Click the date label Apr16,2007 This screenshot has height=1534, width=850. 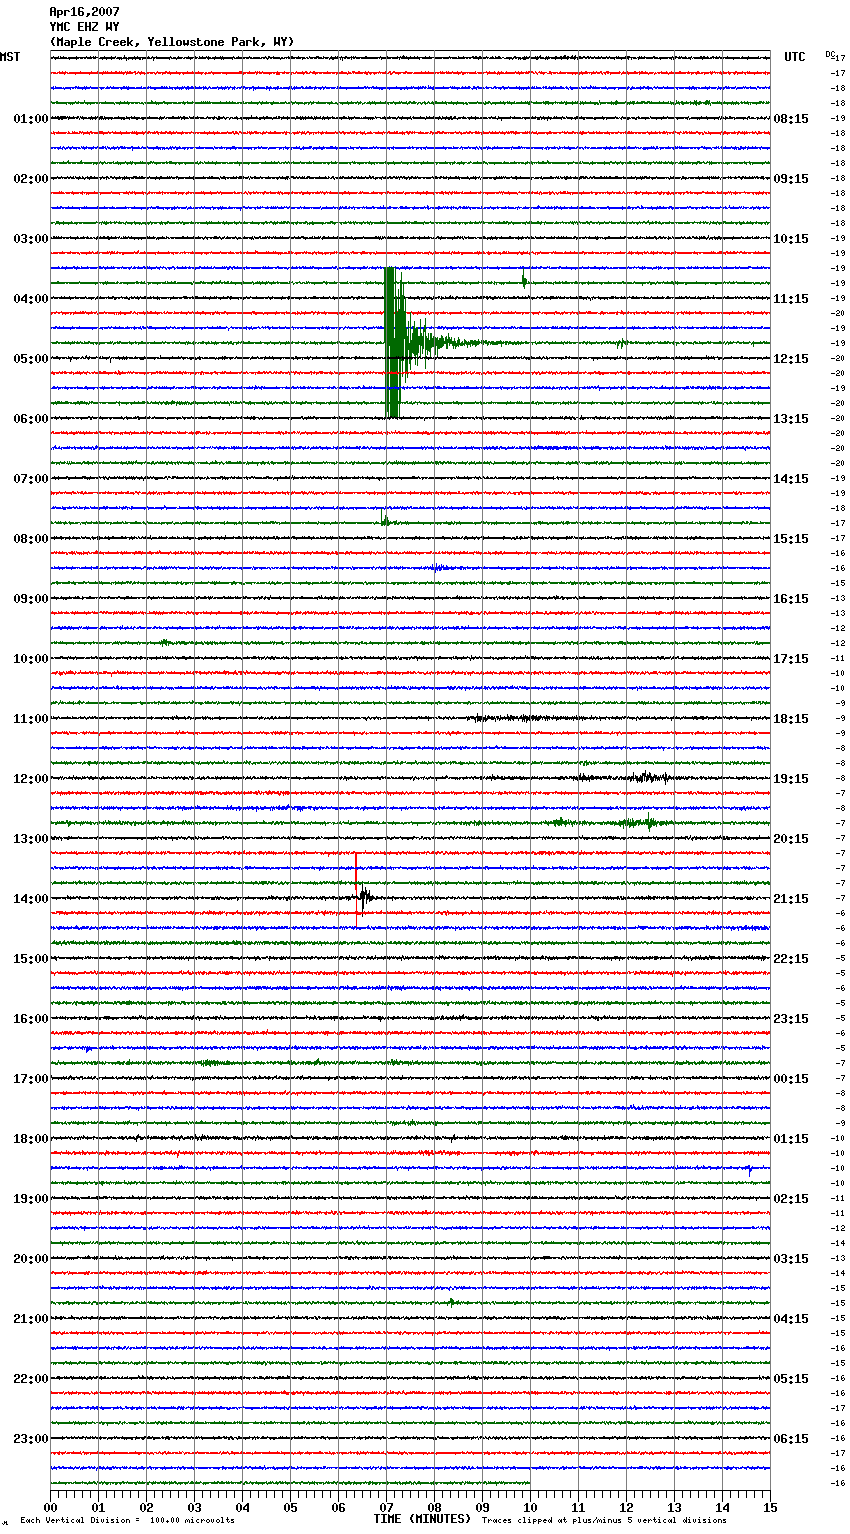coord(84,12)
